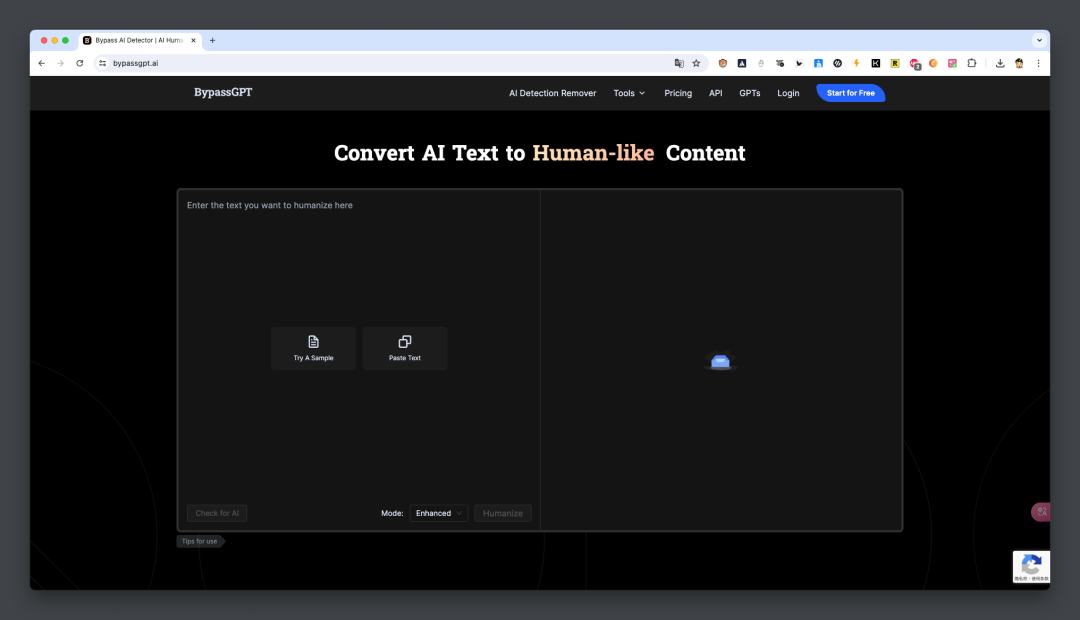The height and width of the screenshot is (620, 1080).
Task: Open the API nav link
Action: click(716, 93)
